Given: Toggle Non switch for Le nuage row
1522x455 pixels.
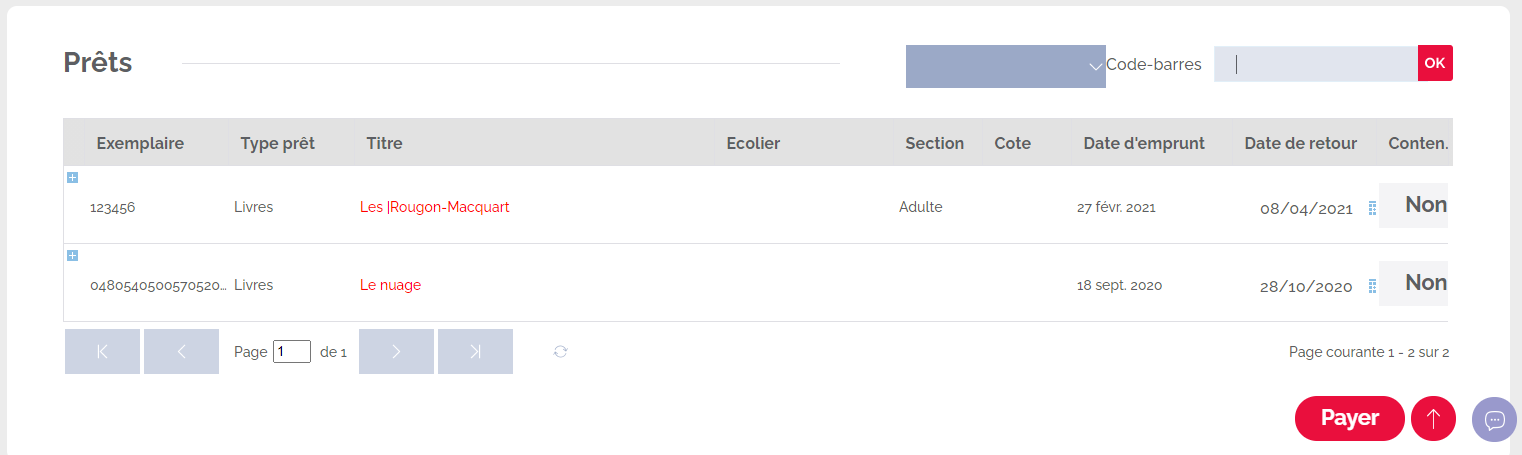Looking at the screenshot, I should click(1414, 283).
